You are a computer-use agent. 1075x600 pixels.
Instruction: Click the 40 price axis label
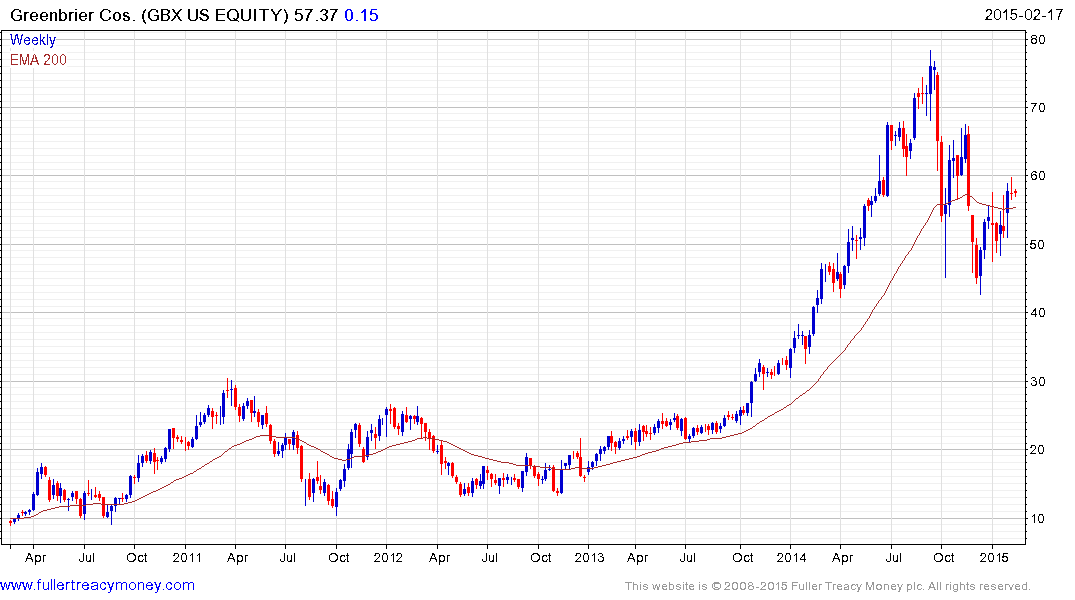[x=1038, y=313]
